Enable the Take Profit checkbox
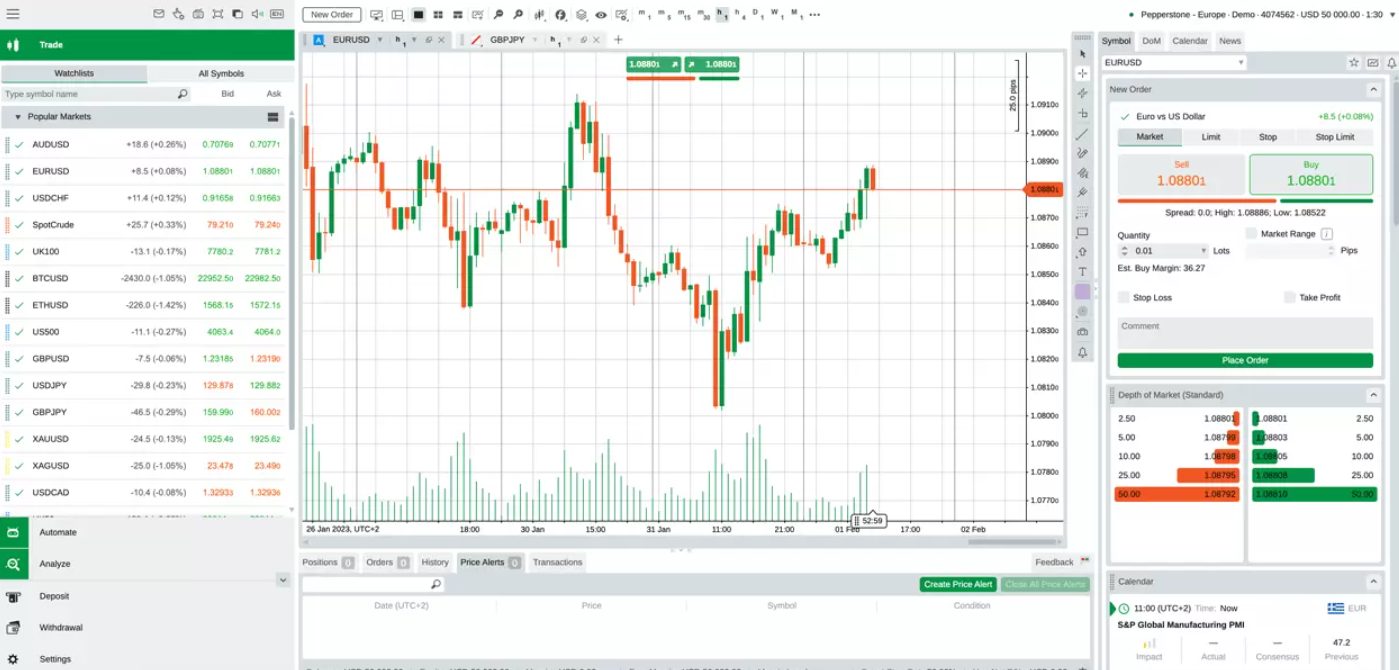This screenshot has width=1399, height=670. point(1290,297)
